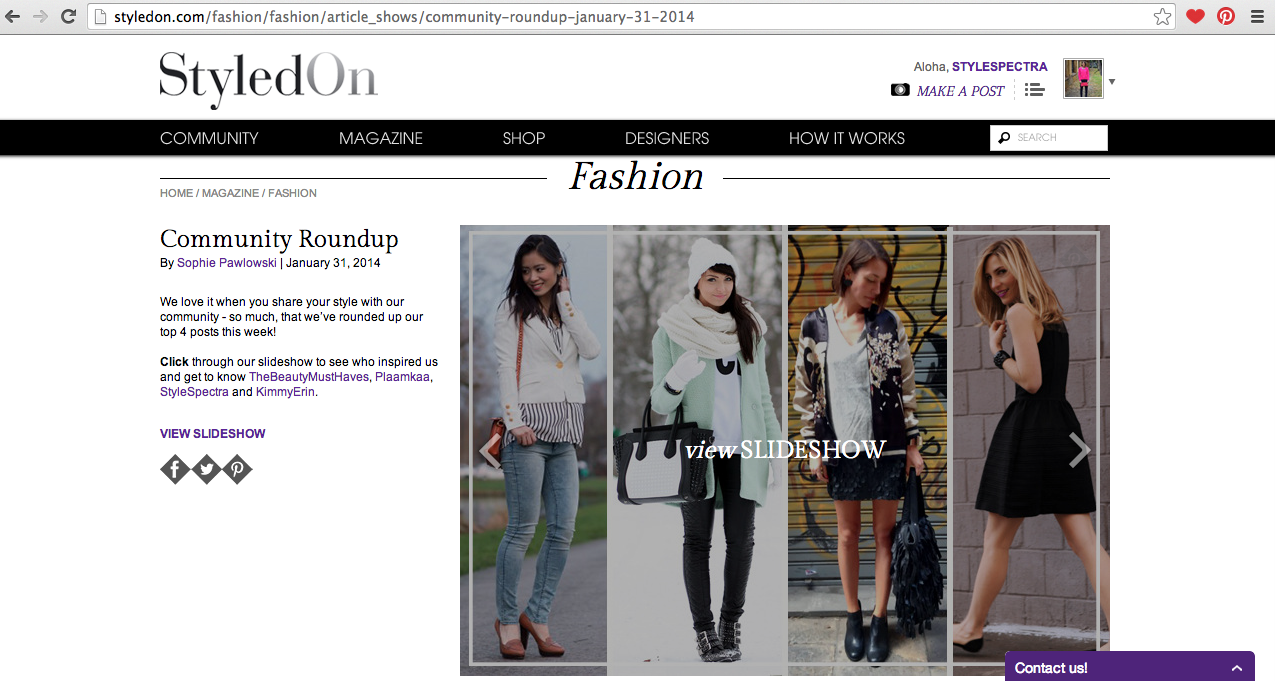Open Chrome's hamburger menu
This screenshot has width=1275, height=681.
coord(1257,16)
